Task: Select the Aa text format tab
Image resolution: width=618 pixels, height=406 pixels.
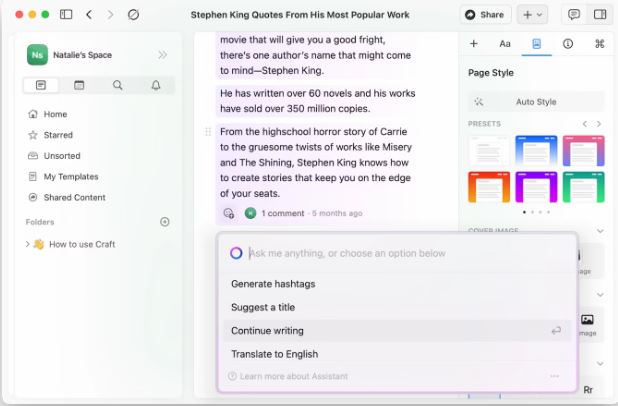Action: [505, 44]
